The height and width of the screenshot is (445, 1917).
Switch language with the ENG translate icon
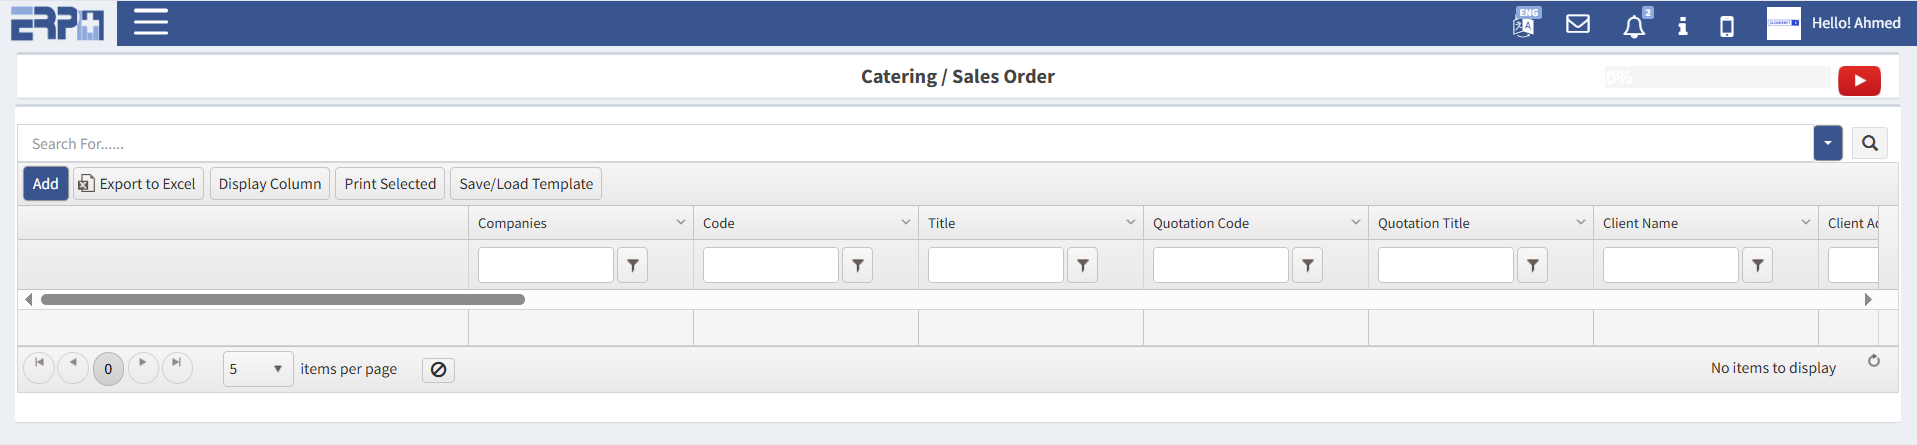pos(1525,23)
